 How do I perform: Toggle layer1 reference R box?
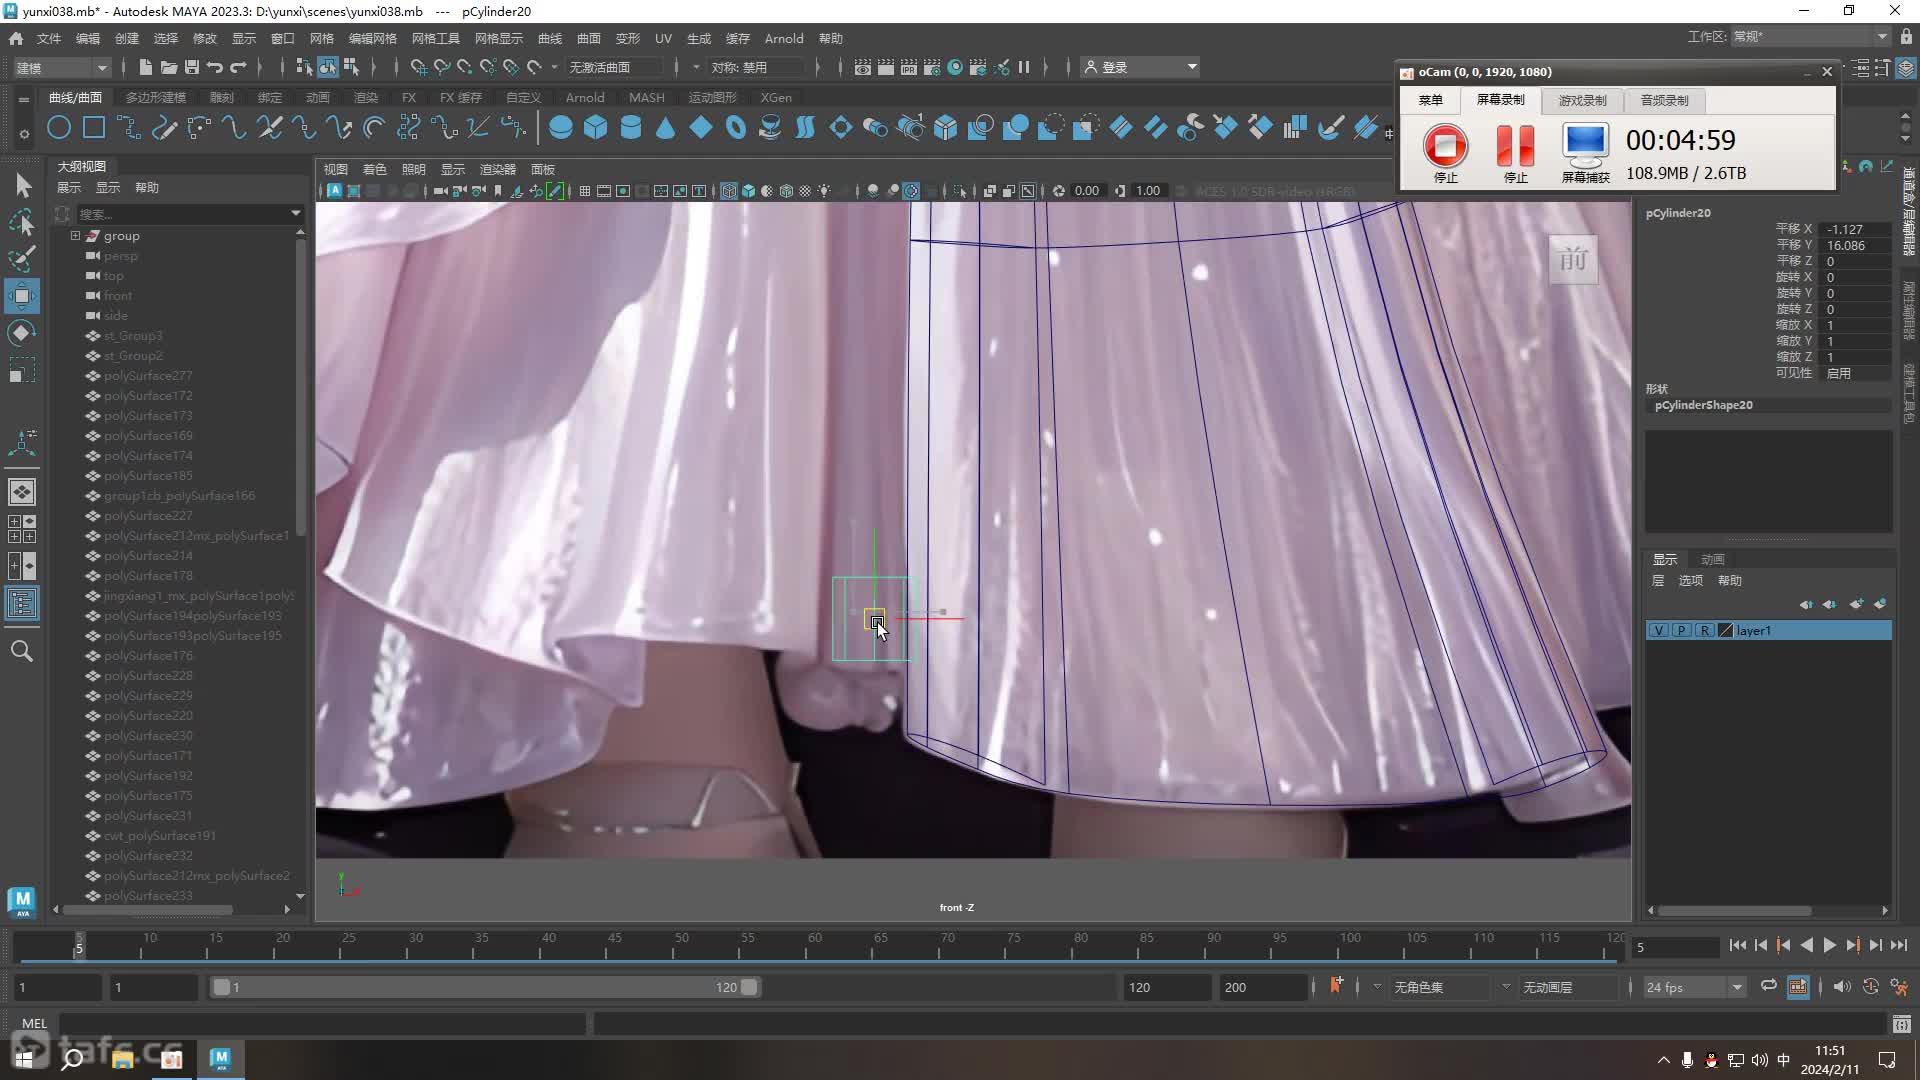click(x=1704, y=630)
